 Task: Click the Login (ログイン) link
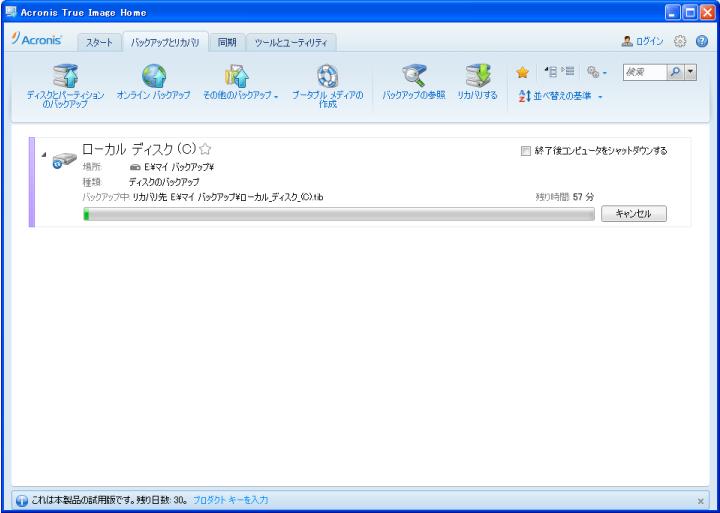(x=642, y=41)
